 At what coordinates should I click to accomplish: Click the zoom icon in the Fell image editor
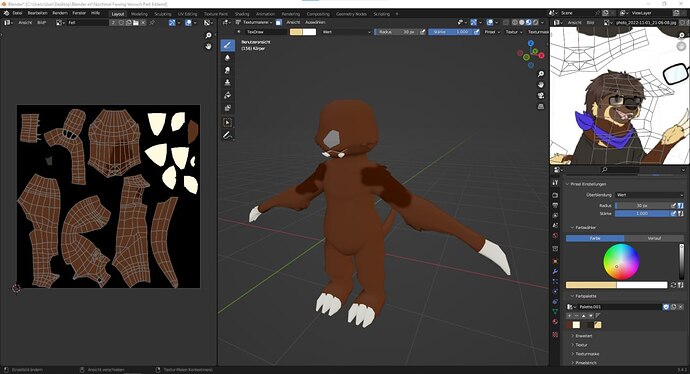click(x=209, y=36)
